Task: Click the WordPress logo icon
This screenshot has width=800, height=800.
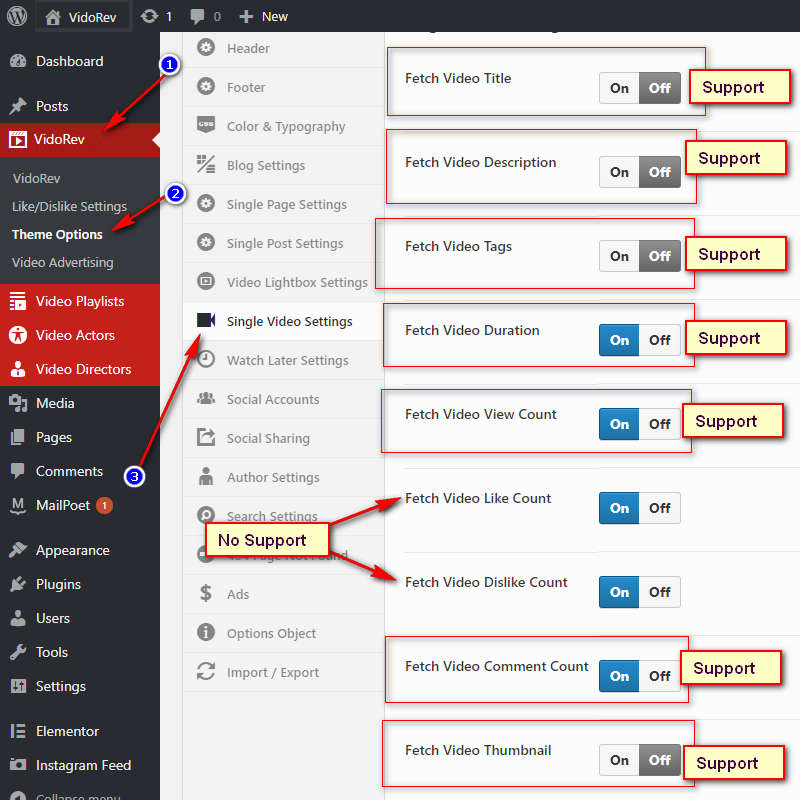Action: pyautogui.click(x=17, y=16)
